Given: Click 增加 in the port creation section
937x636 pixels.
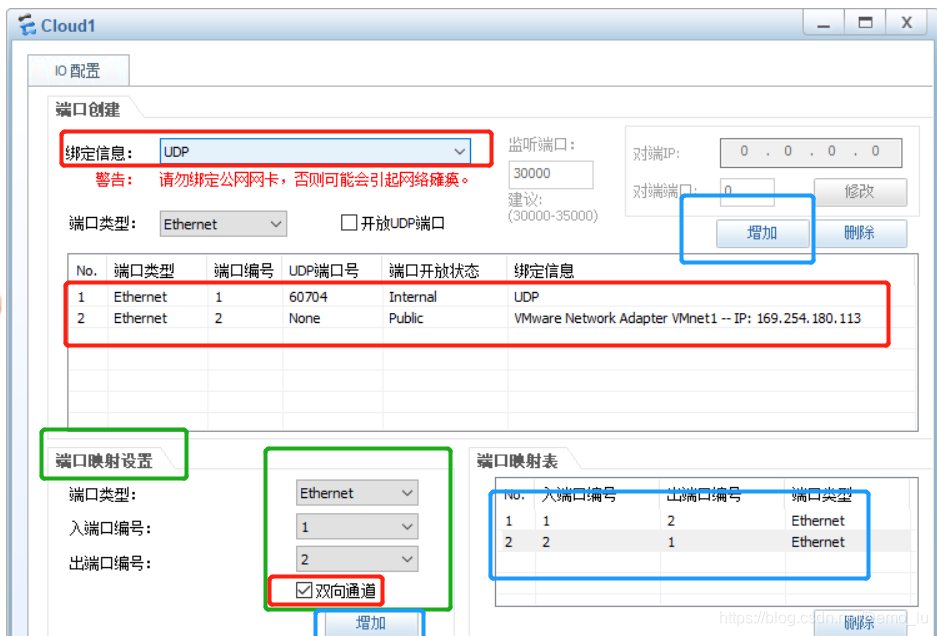Looking at the screenshot, I should point(762,233).
